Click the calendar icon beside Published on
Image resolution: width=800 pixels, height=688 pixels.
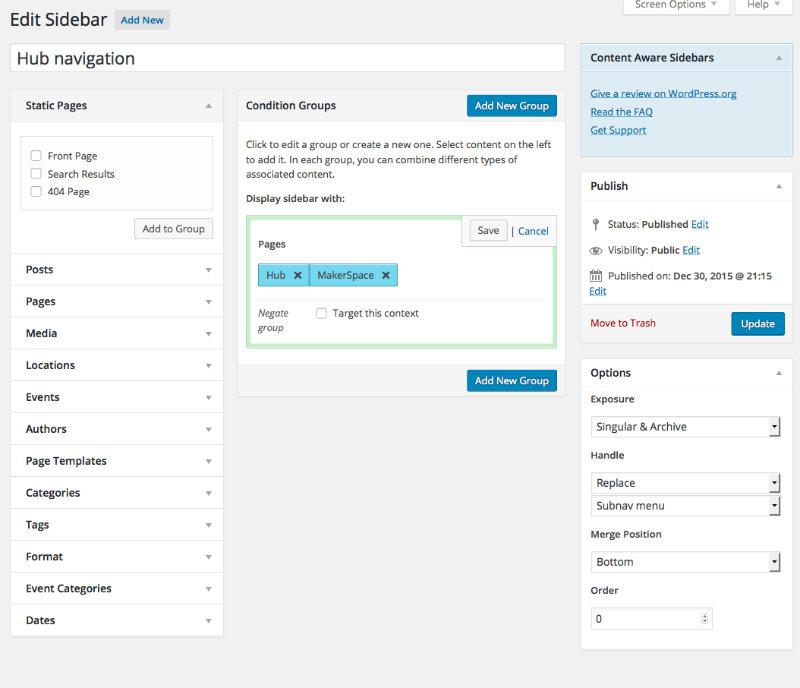[595, 276]
